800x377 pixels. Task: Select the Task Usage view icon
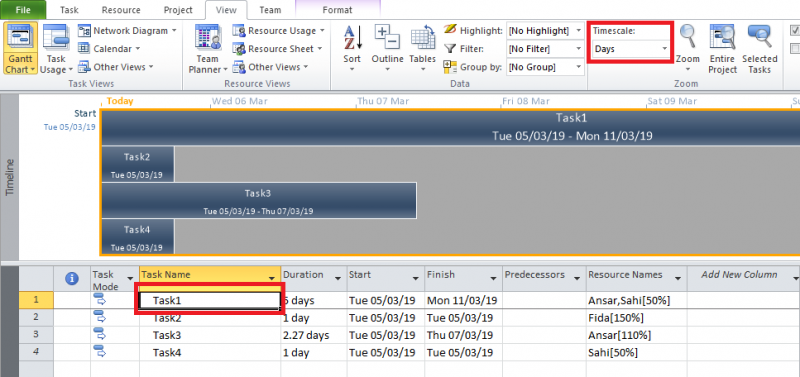[56, 37]
